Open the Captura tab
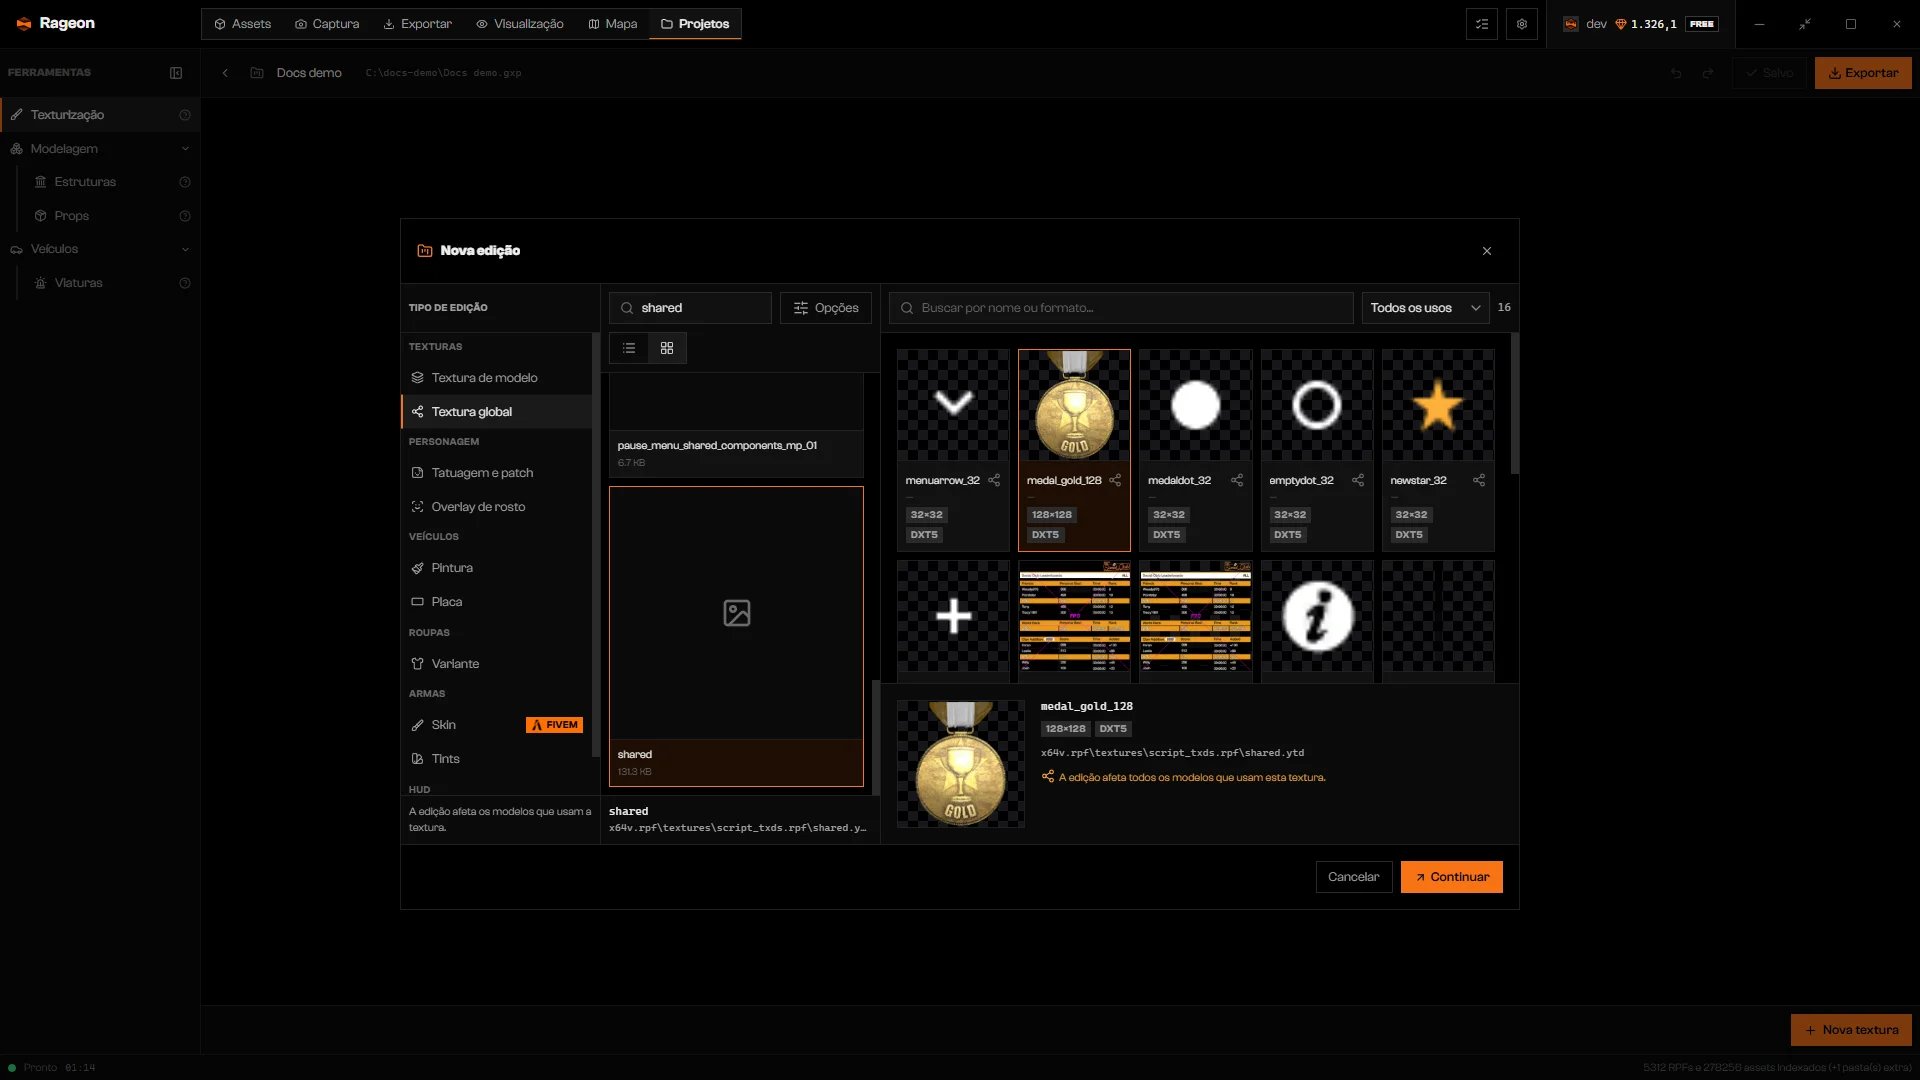The height and width of the screenshot is (1080, 1920). click(327, 24)
